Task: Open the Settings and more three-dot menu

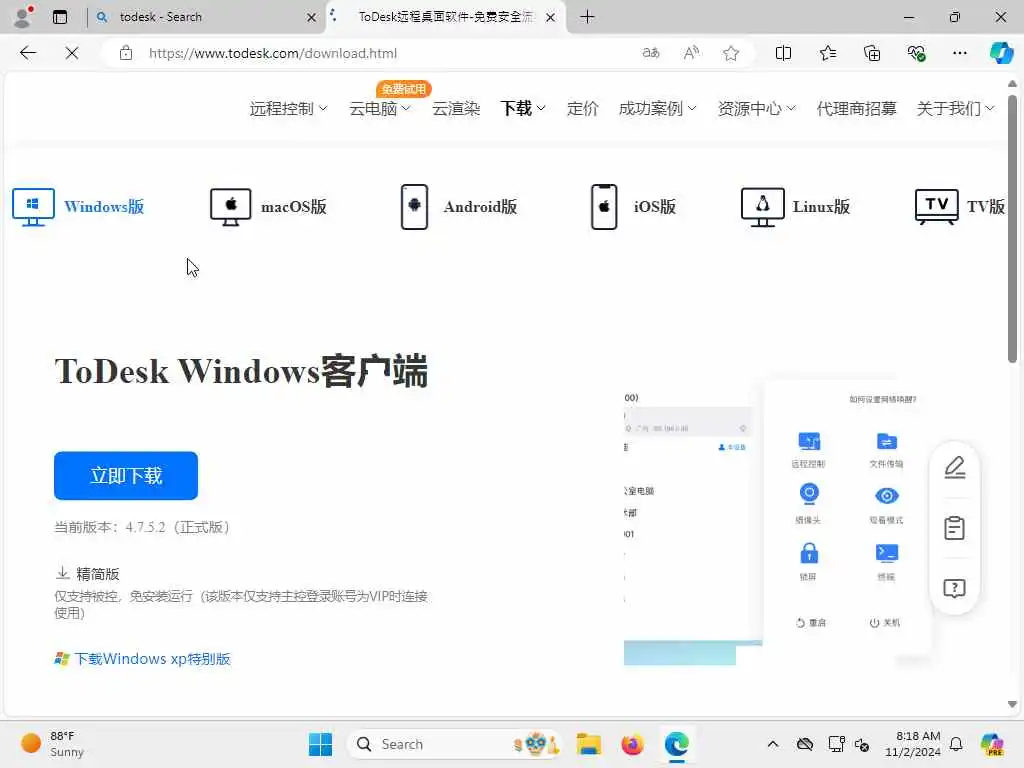Action: (x=959, y=53)
